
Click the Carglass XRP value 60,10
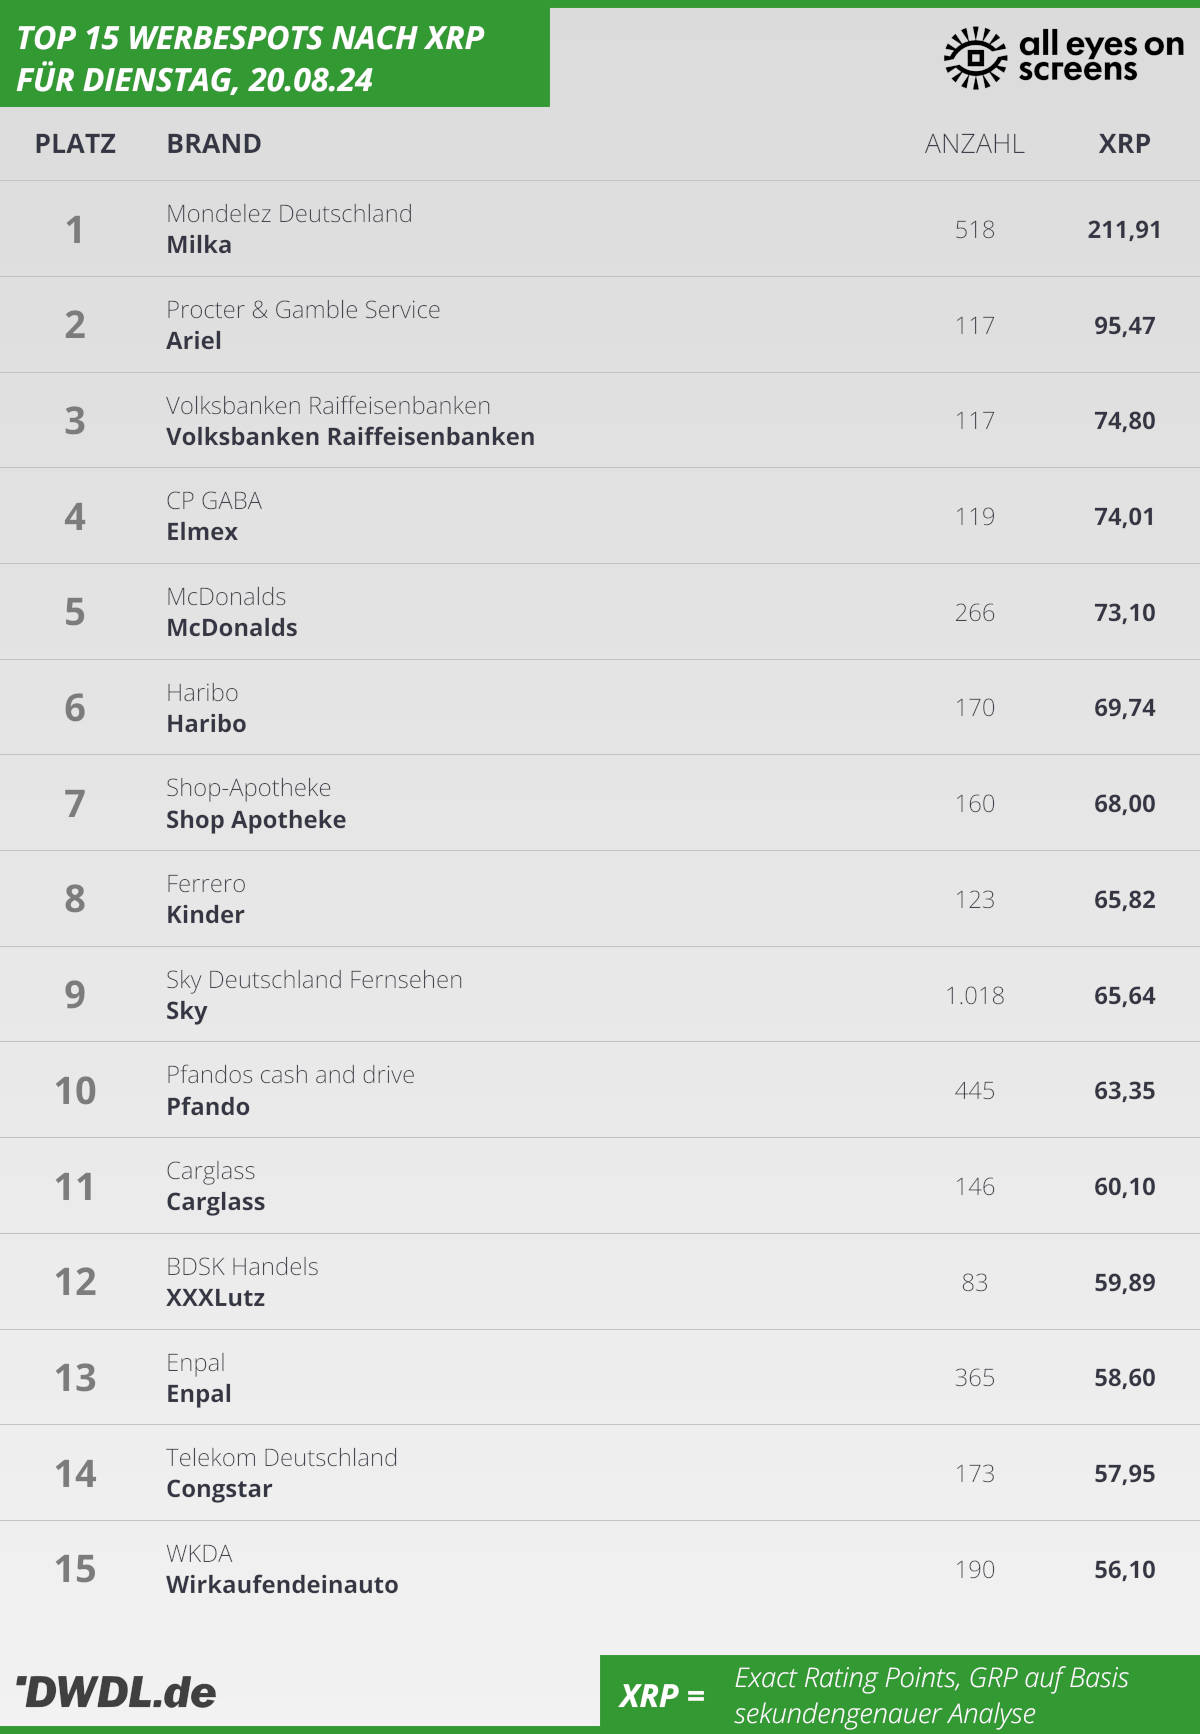click(x=1124, y=1187)
